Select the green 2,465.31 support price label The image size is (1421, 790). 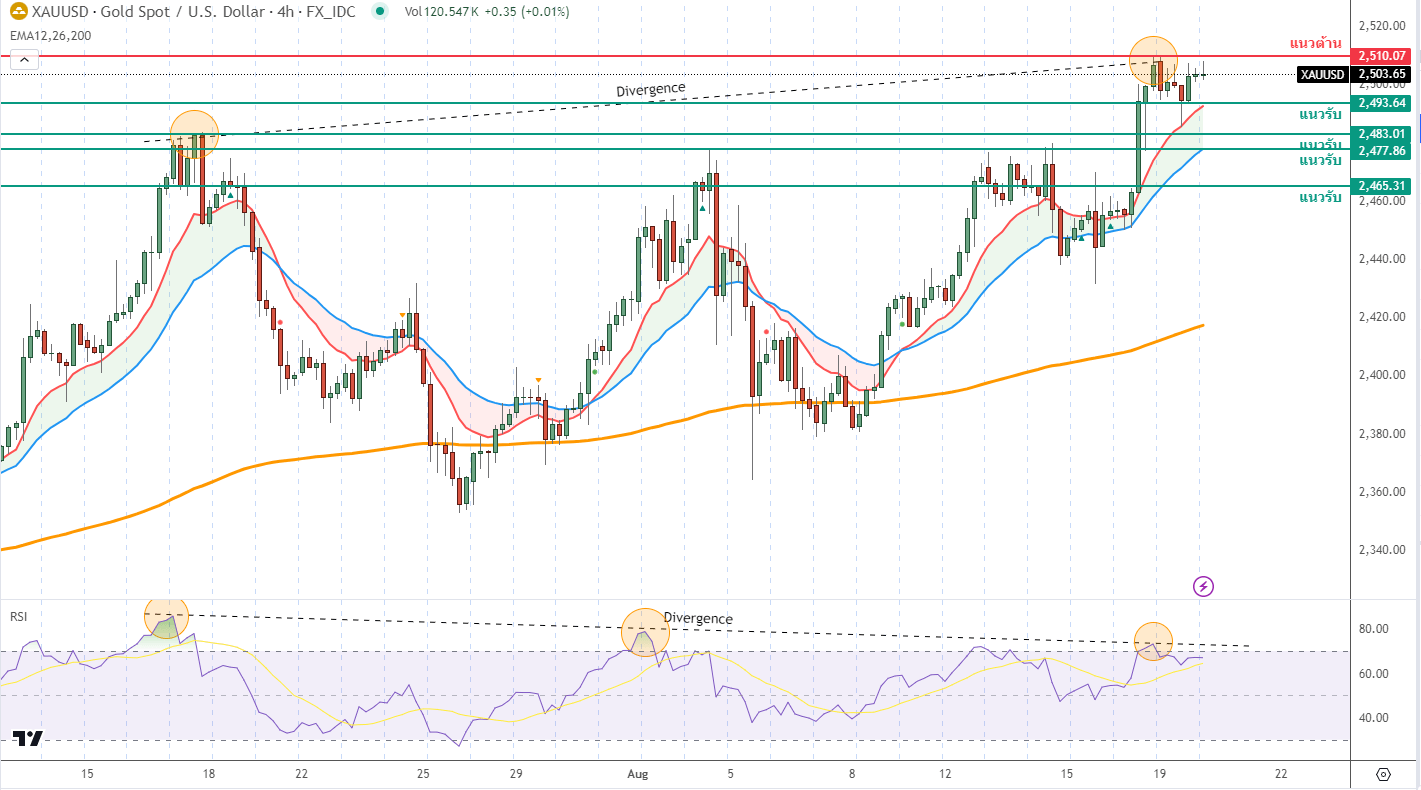pyautogui.click(x=1380, y=186)
